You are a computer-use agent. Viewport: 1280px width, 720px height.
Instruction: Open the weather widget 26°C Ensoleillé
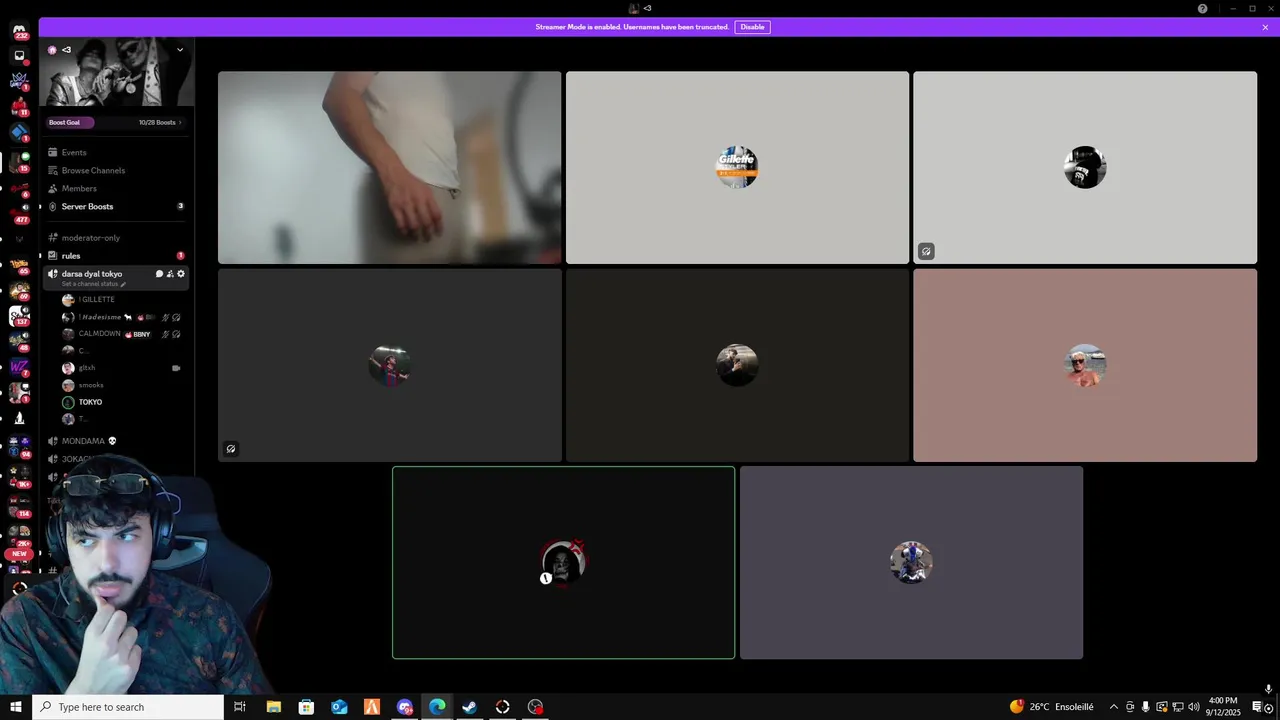[1051, 707]
